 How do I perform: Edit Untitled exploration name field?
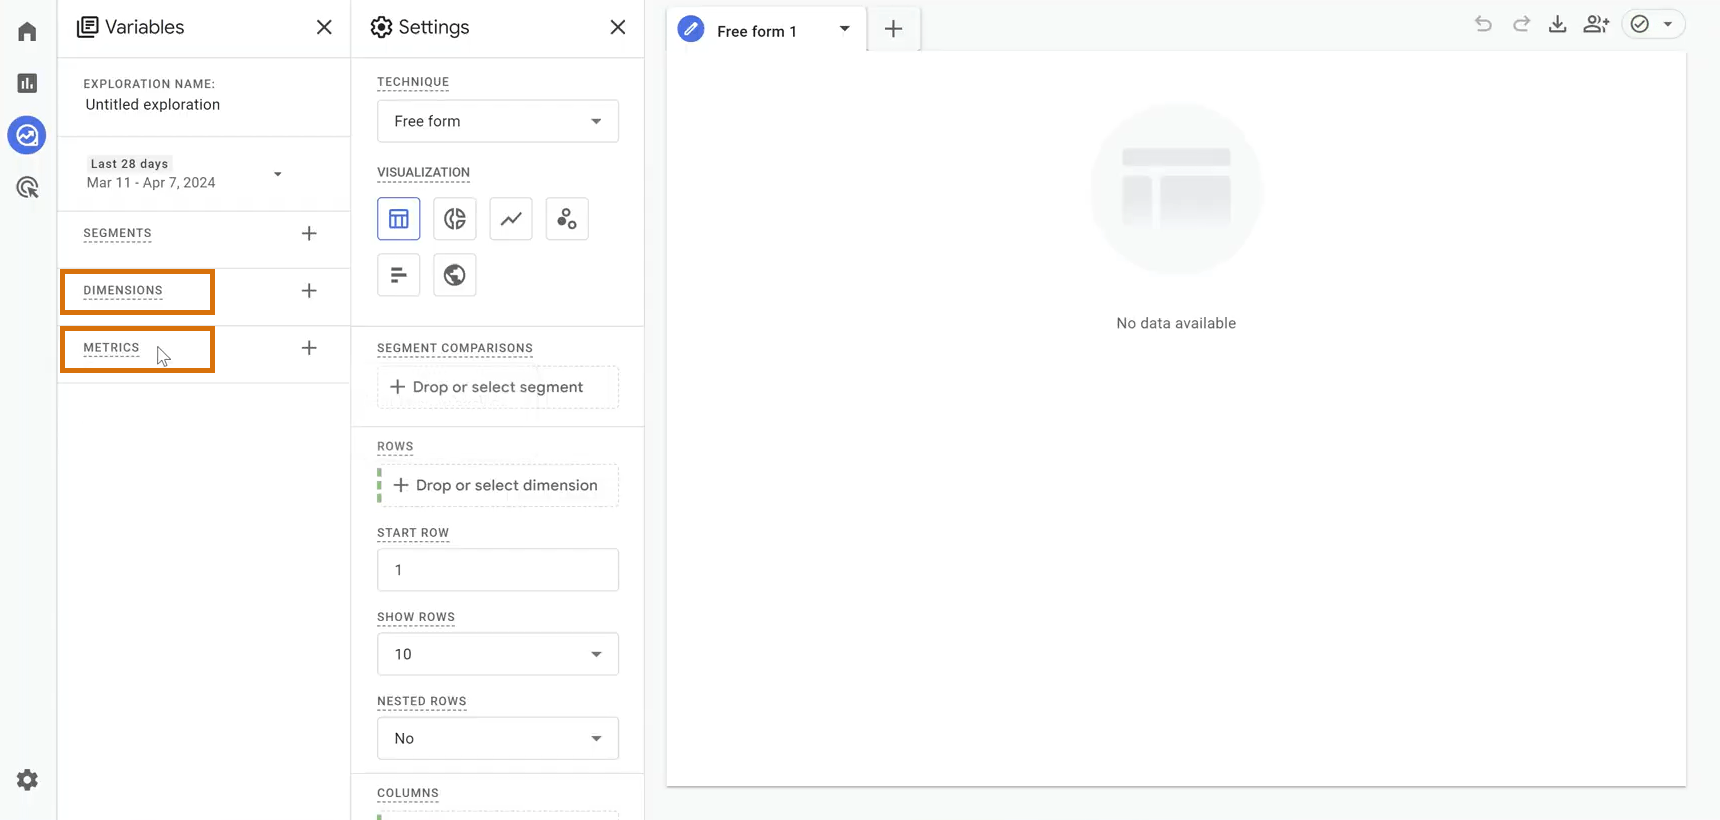(153, 104)
